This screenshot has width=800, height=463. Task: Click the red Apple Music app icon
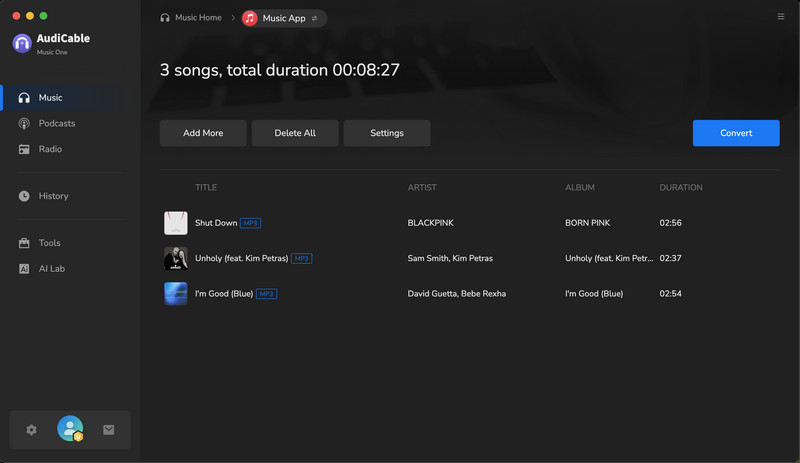point(250,18)
